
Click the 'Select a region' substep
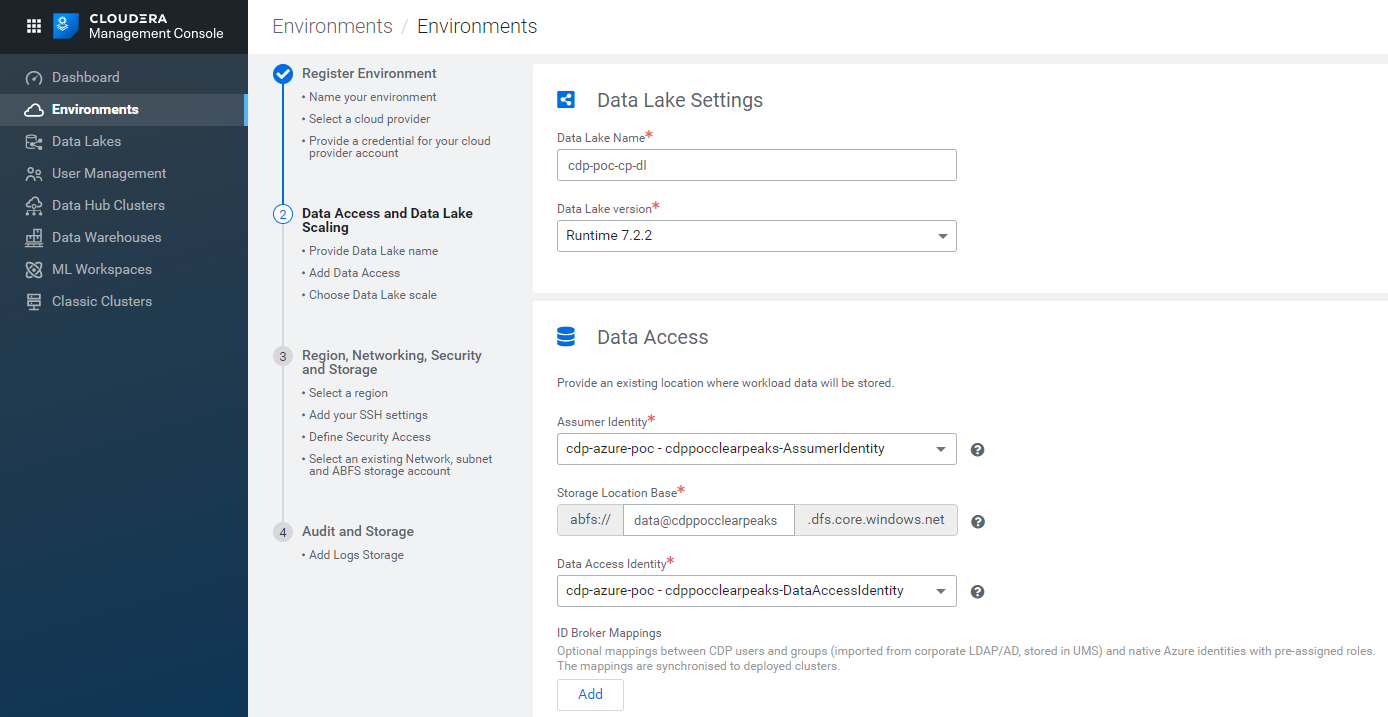coord(348,394)
